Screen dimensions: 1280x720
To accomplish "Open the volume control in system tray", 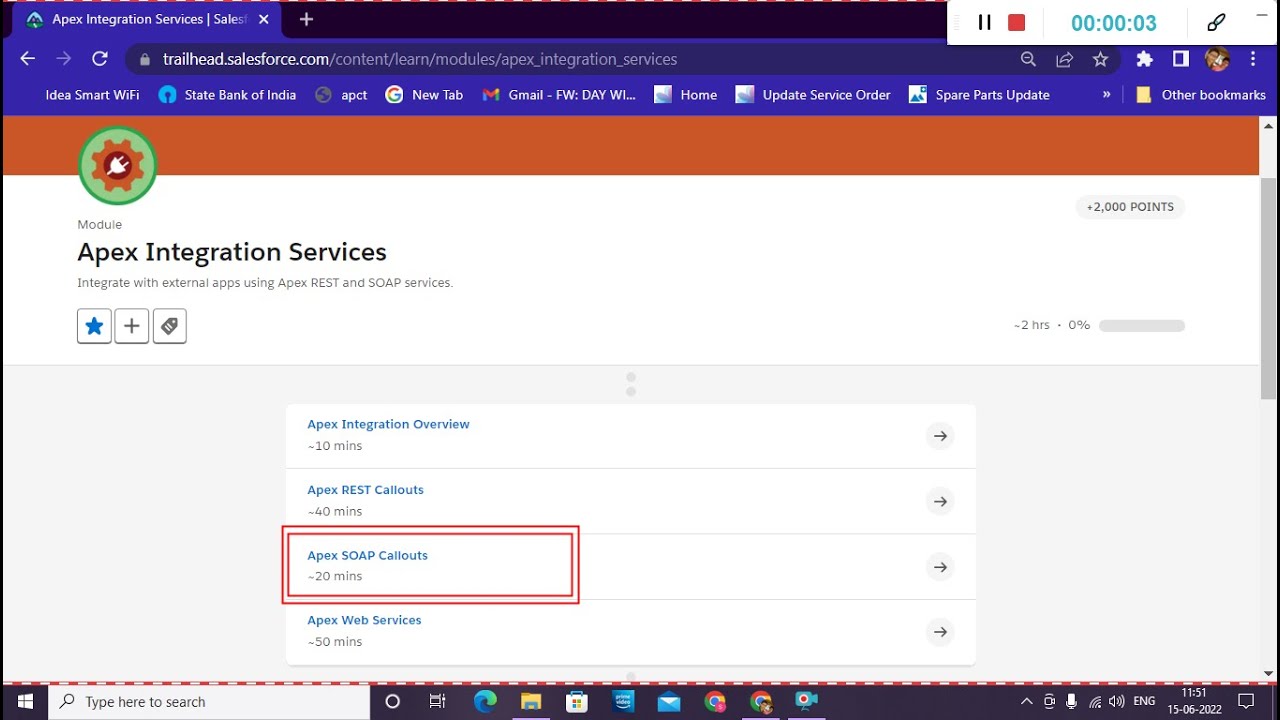I will click(1117, 702).
